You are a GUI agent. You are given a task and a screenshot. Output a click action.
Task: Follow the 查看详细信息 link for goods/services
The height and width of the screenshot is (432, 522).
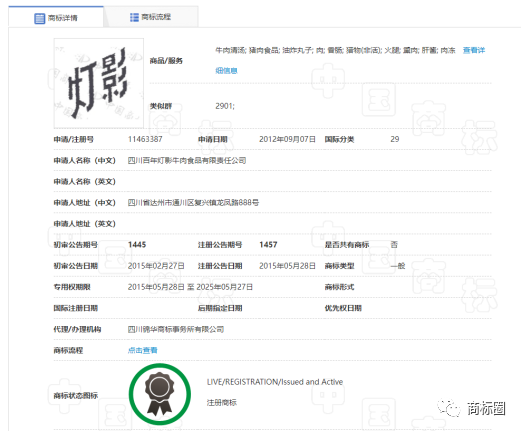click(x=474, y=50)
